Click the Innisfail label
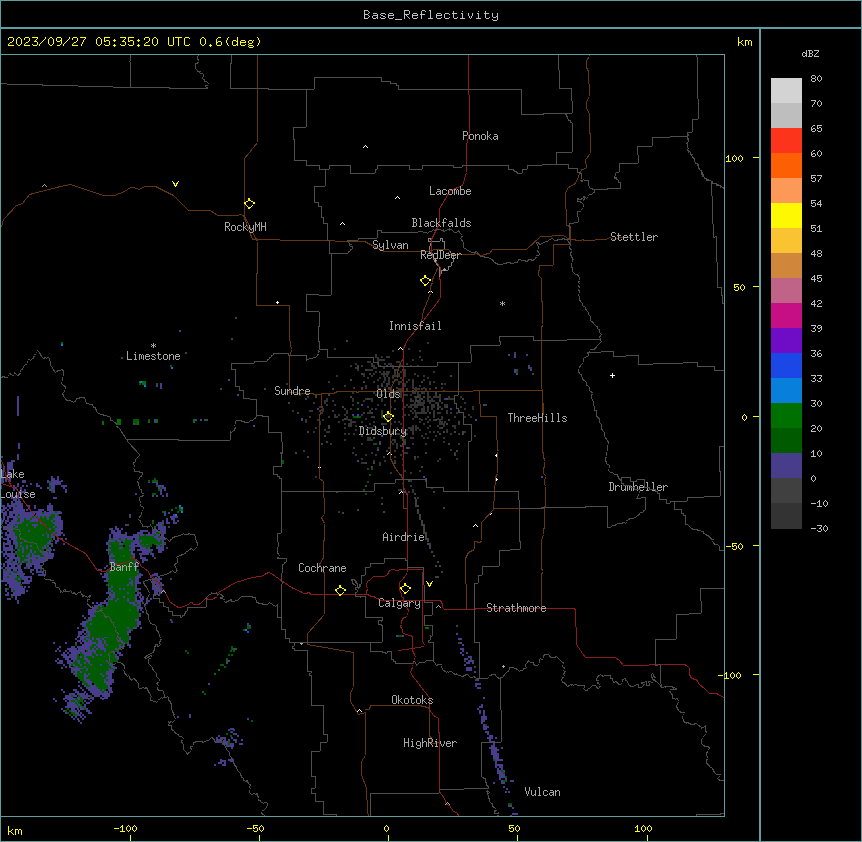This screenshot has width=862, height=842. click(415, 326)
